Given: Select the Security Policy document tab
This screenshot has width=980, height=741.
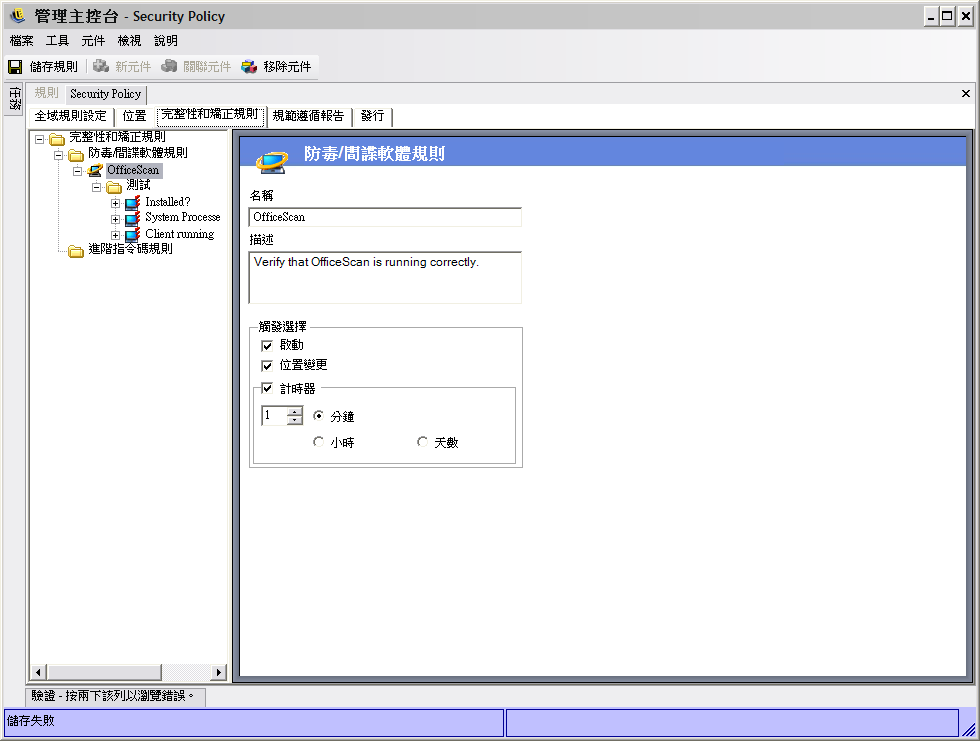Looking at the screenshot, I should (106, 94).
